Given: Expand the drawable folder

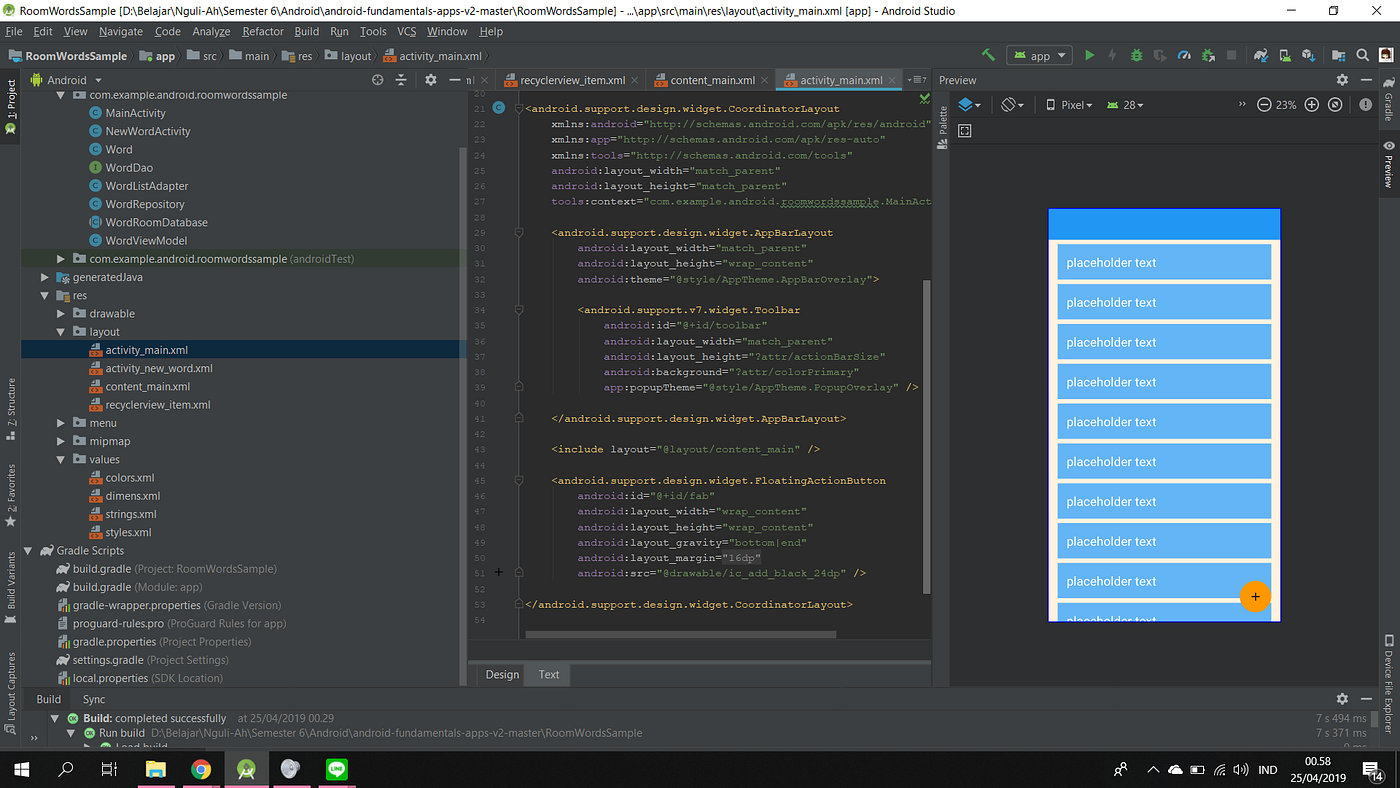Looking at the screenshot, I should (x=60, y=313).
